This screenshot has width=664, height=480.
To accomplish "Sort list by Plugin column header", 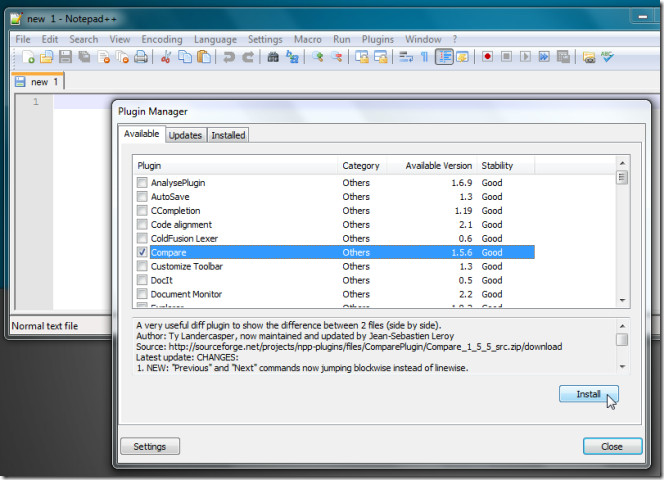I will pyautogui.click(x=236, y=166).
